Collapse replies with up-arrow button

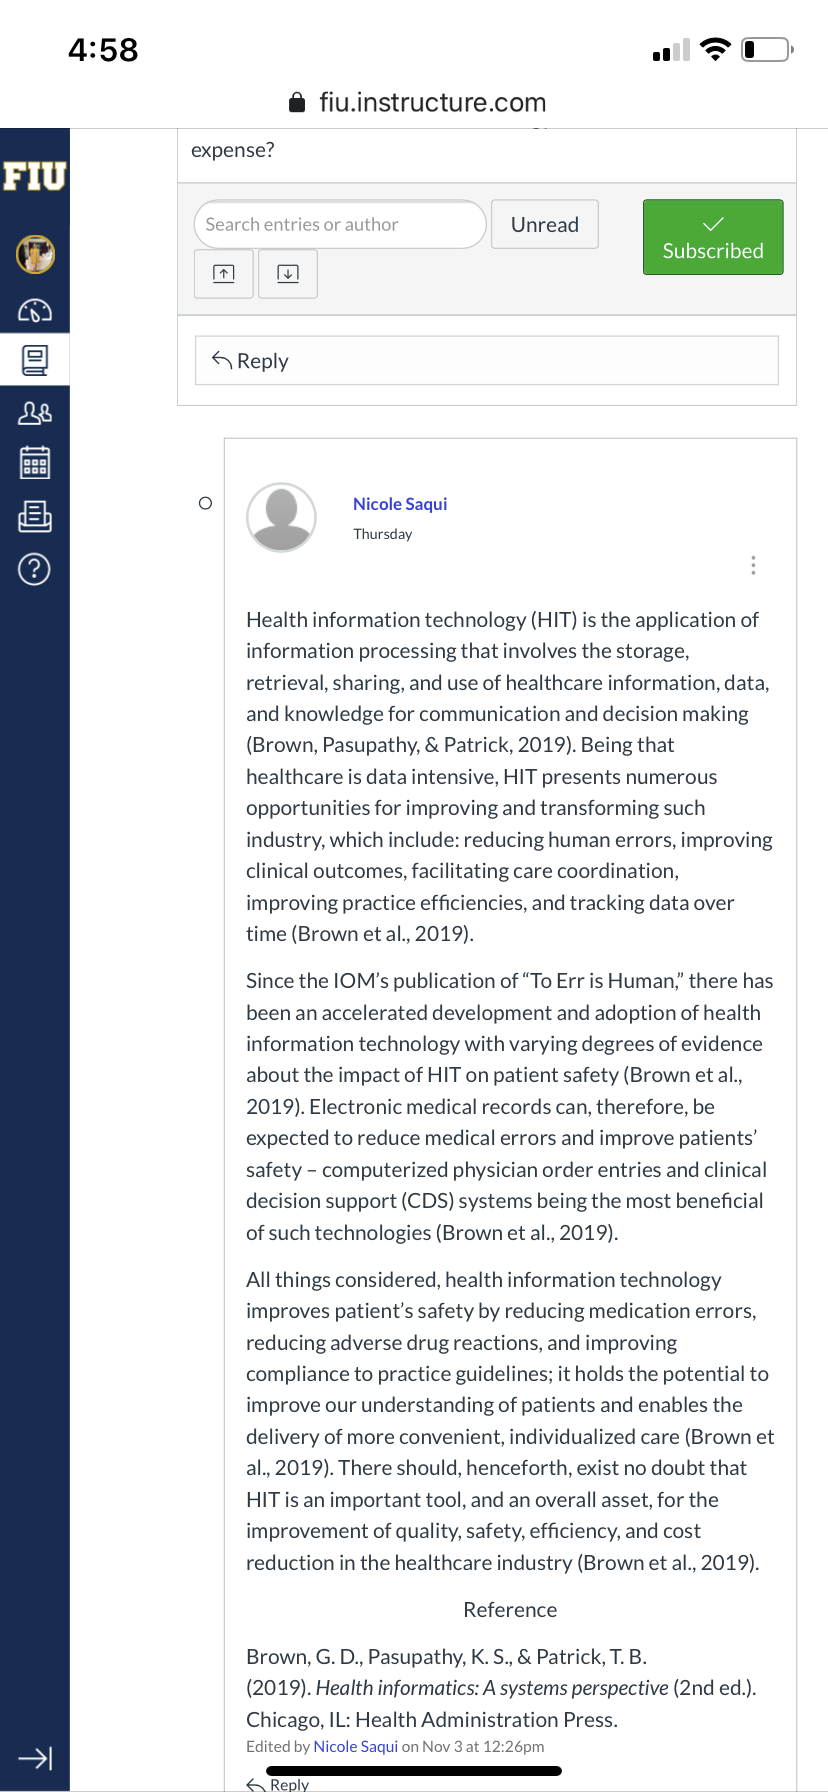click(x=224, y=274)
